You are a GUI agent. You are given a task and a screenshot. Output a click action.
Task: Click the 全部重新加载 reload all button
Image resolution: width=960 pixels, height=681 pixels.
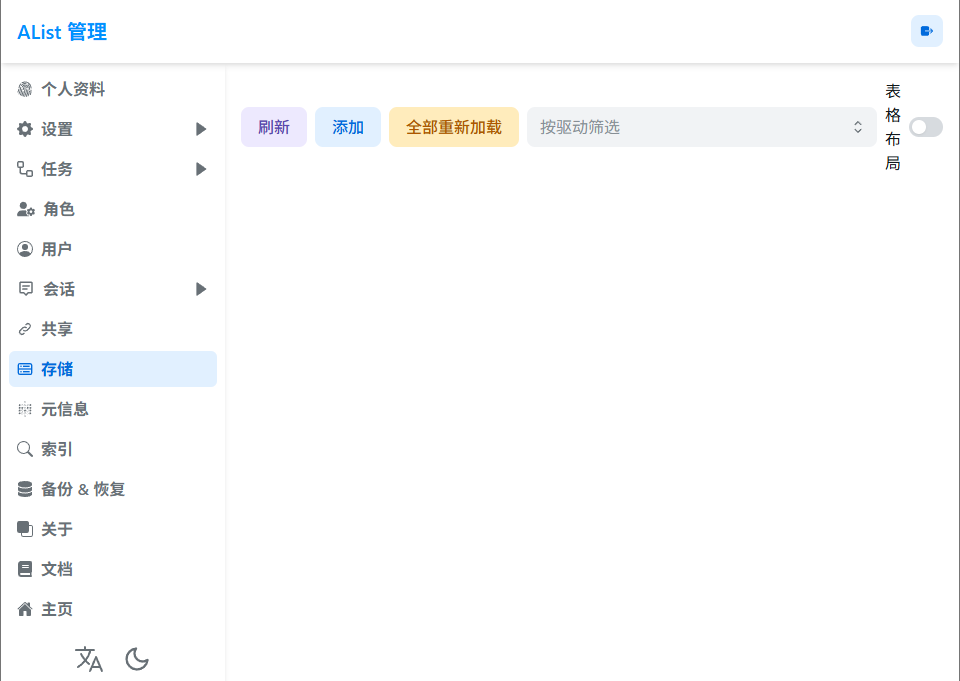click(x=454, y=127)
